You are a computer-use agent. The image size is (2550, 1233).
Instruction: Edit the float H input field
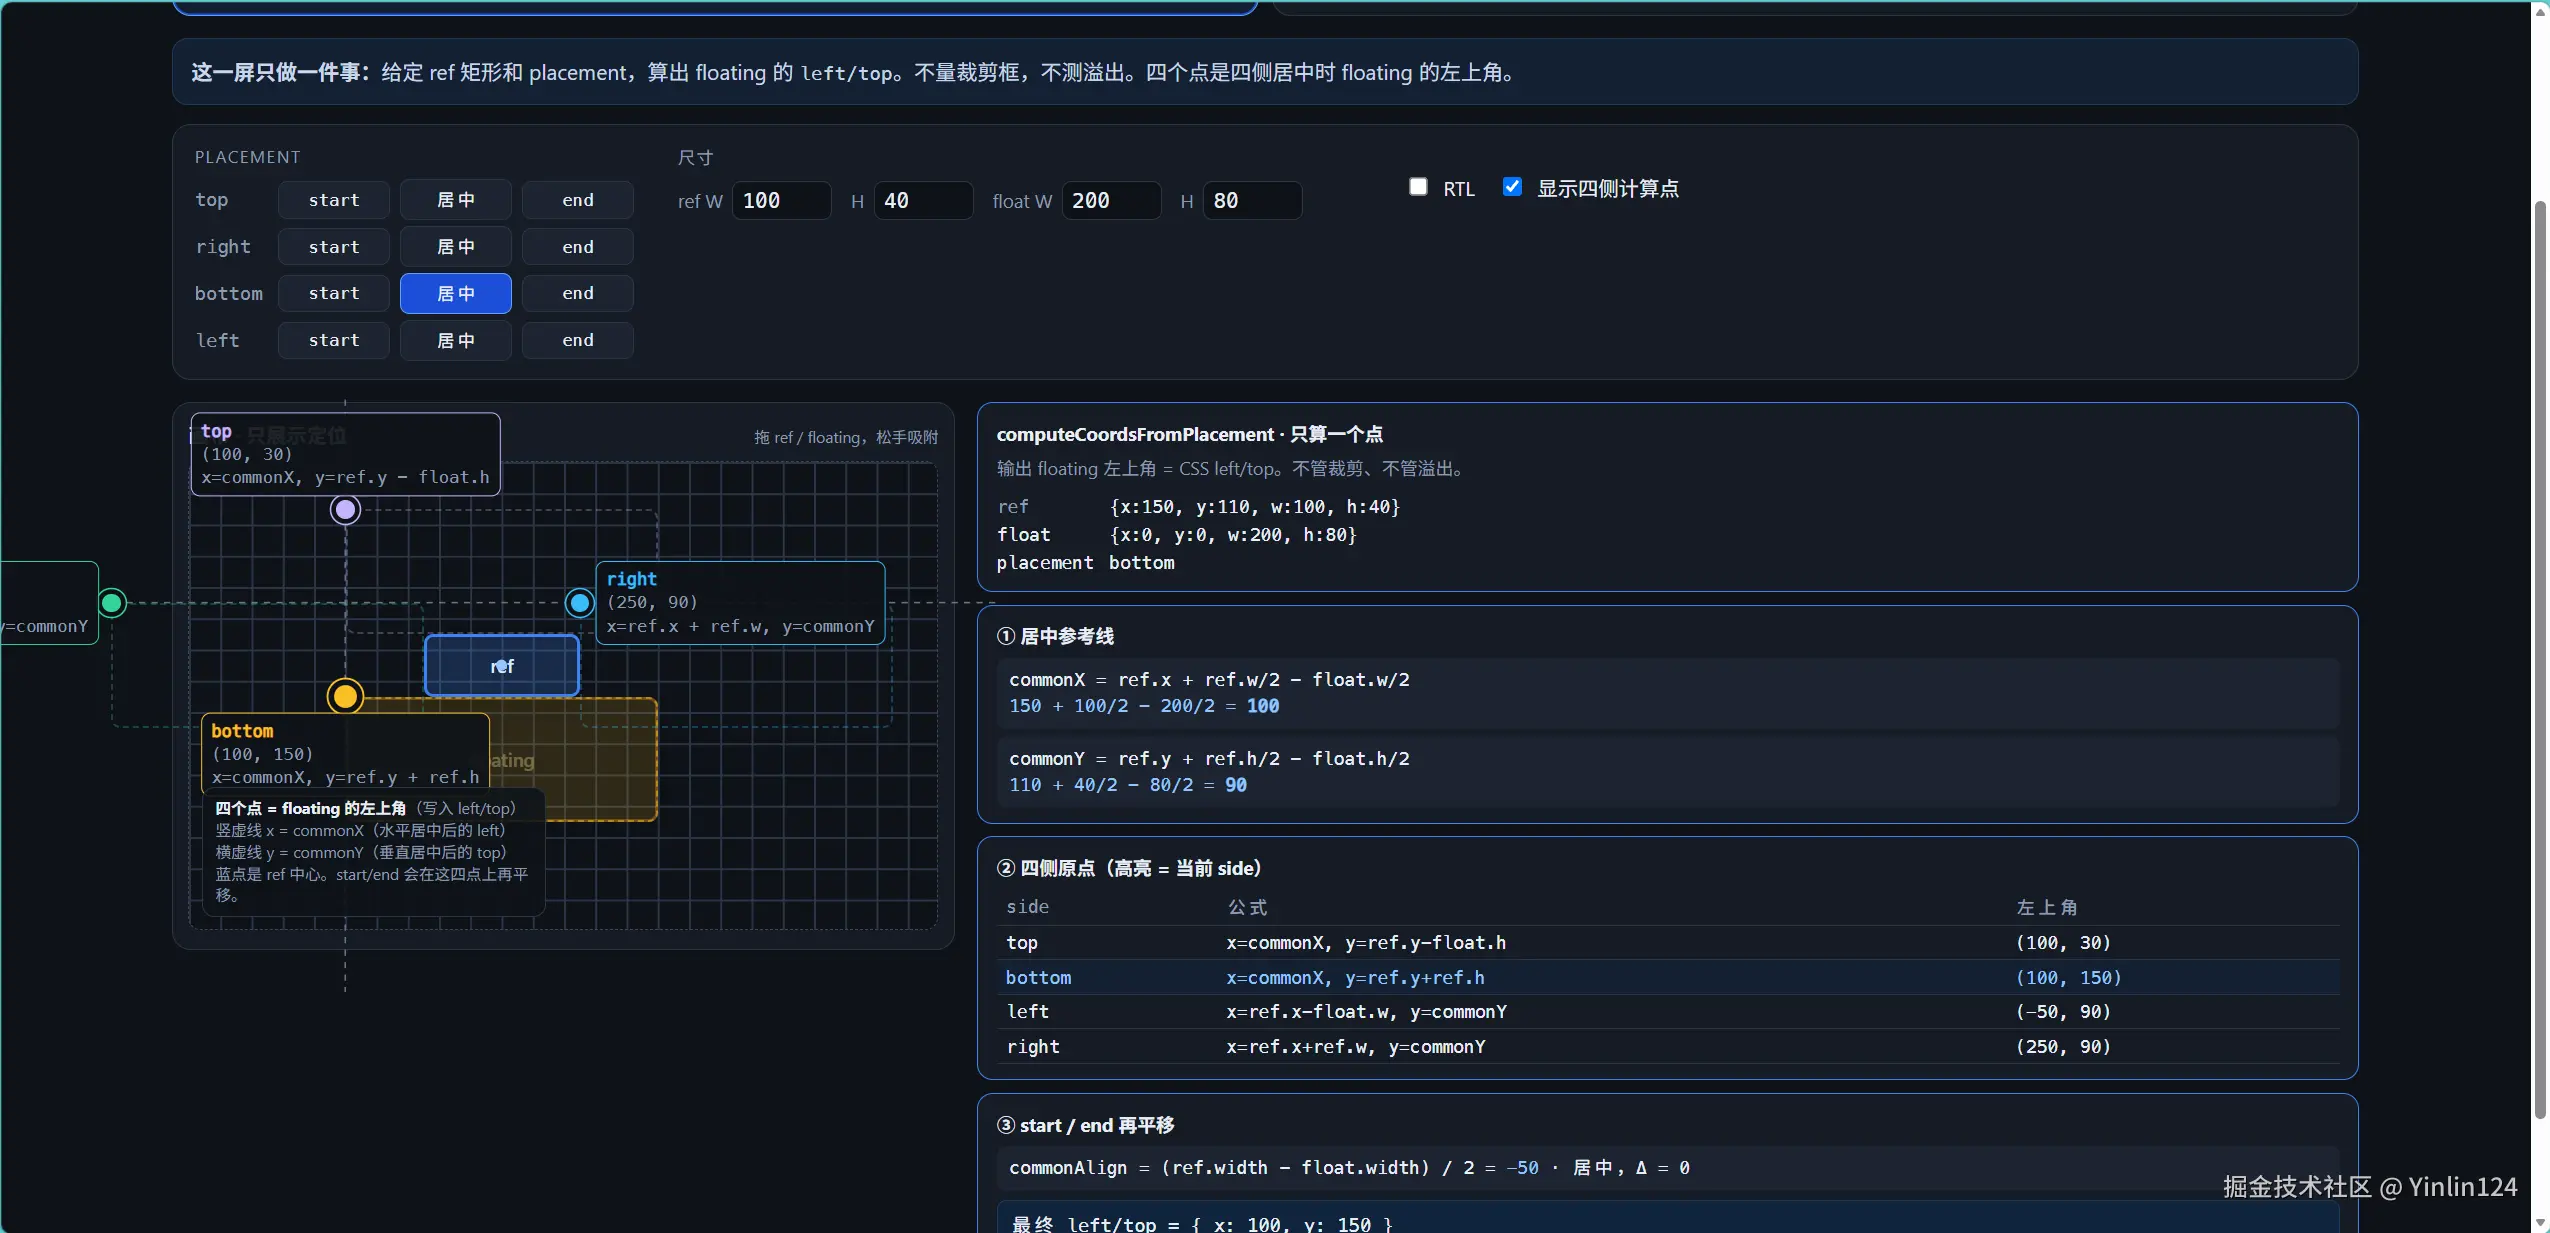coord(1252,201)
